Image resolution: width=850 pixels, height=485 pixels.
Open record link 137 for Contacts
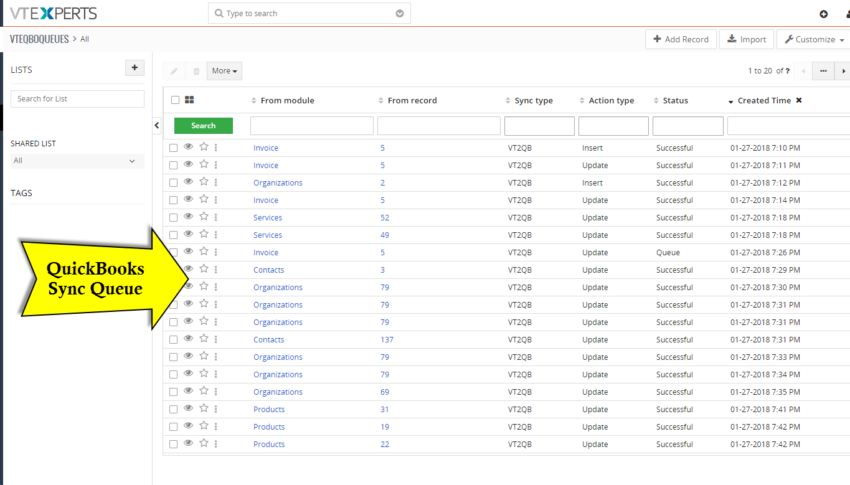[387, 340]
